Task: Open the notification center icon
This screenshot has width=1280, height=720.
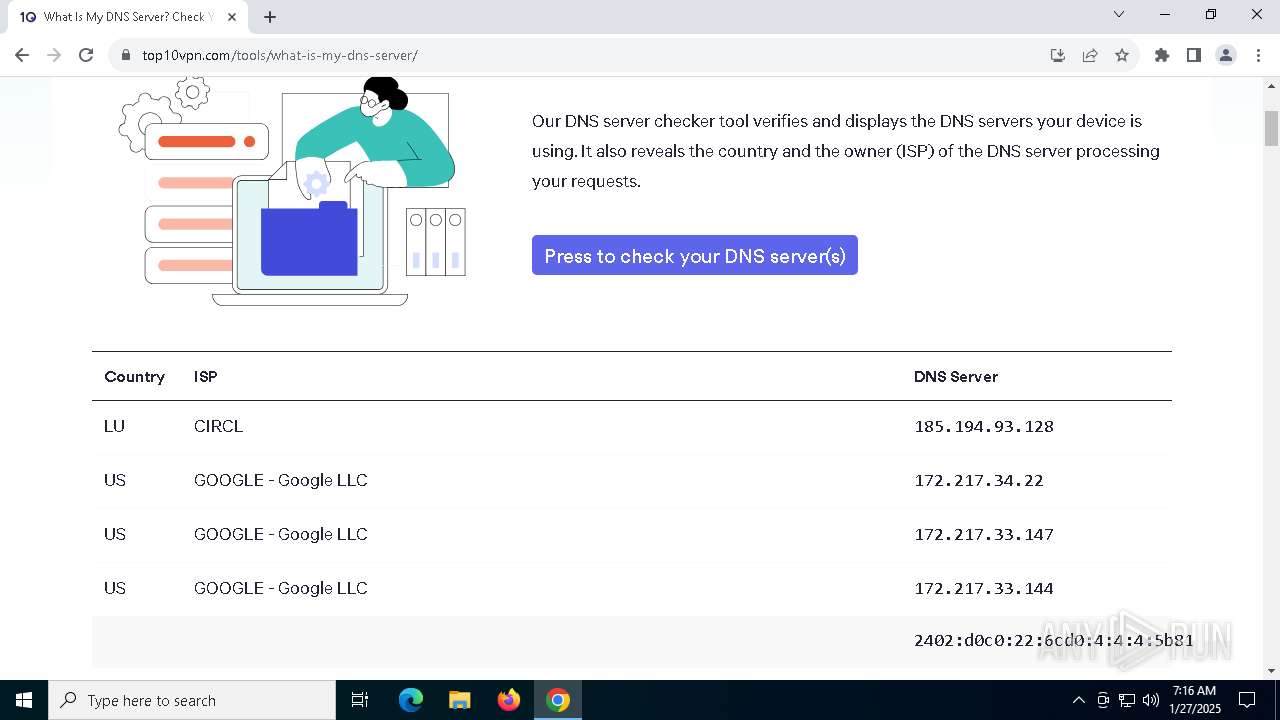Action: click(1247, 700)
